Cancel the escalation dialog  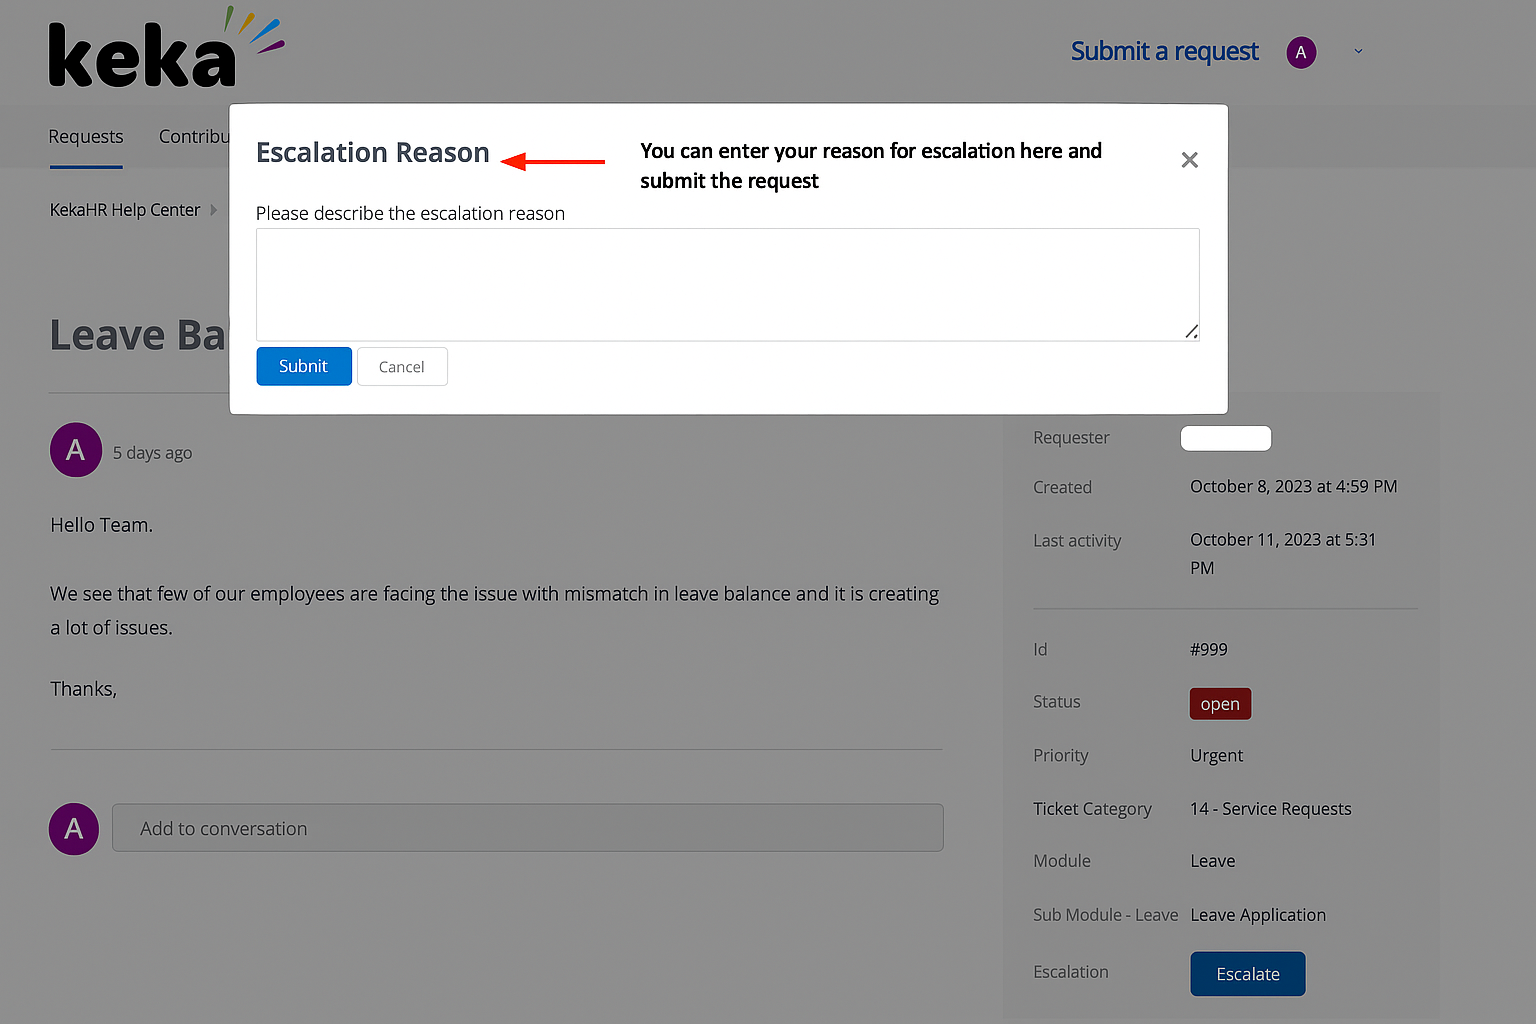coord(402,367)
